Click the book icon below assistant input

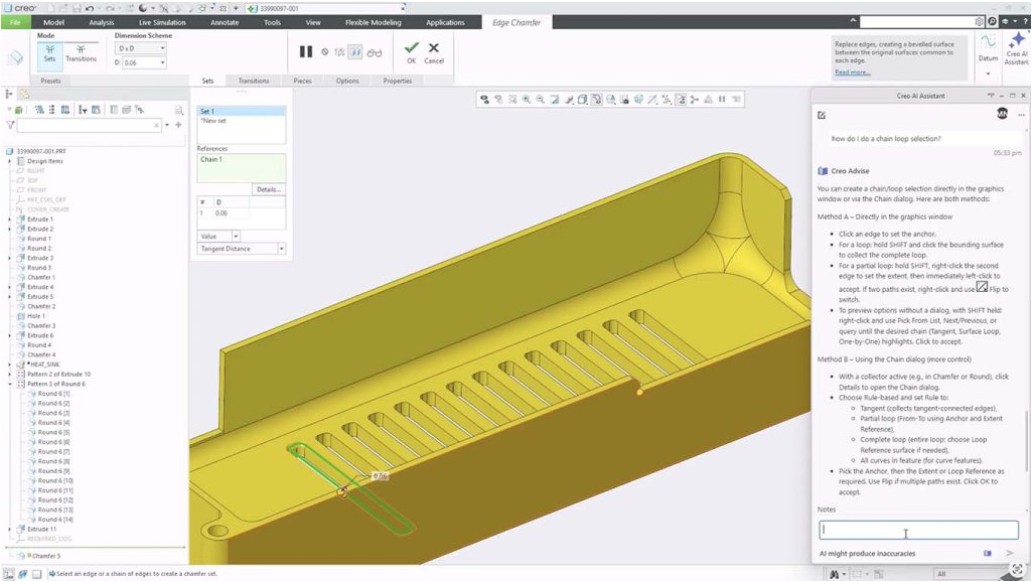tap(987, 553)
